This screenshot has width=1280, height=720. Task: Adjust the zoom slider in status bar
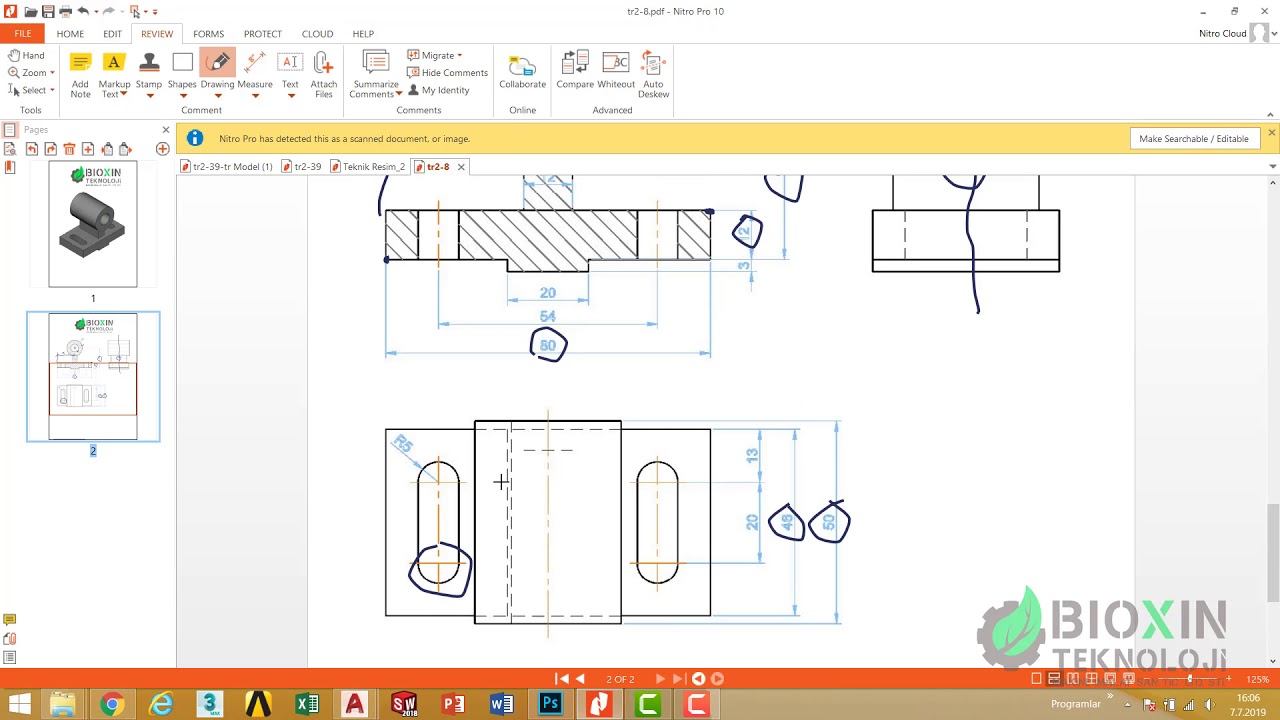click(x=1189, y=679)
